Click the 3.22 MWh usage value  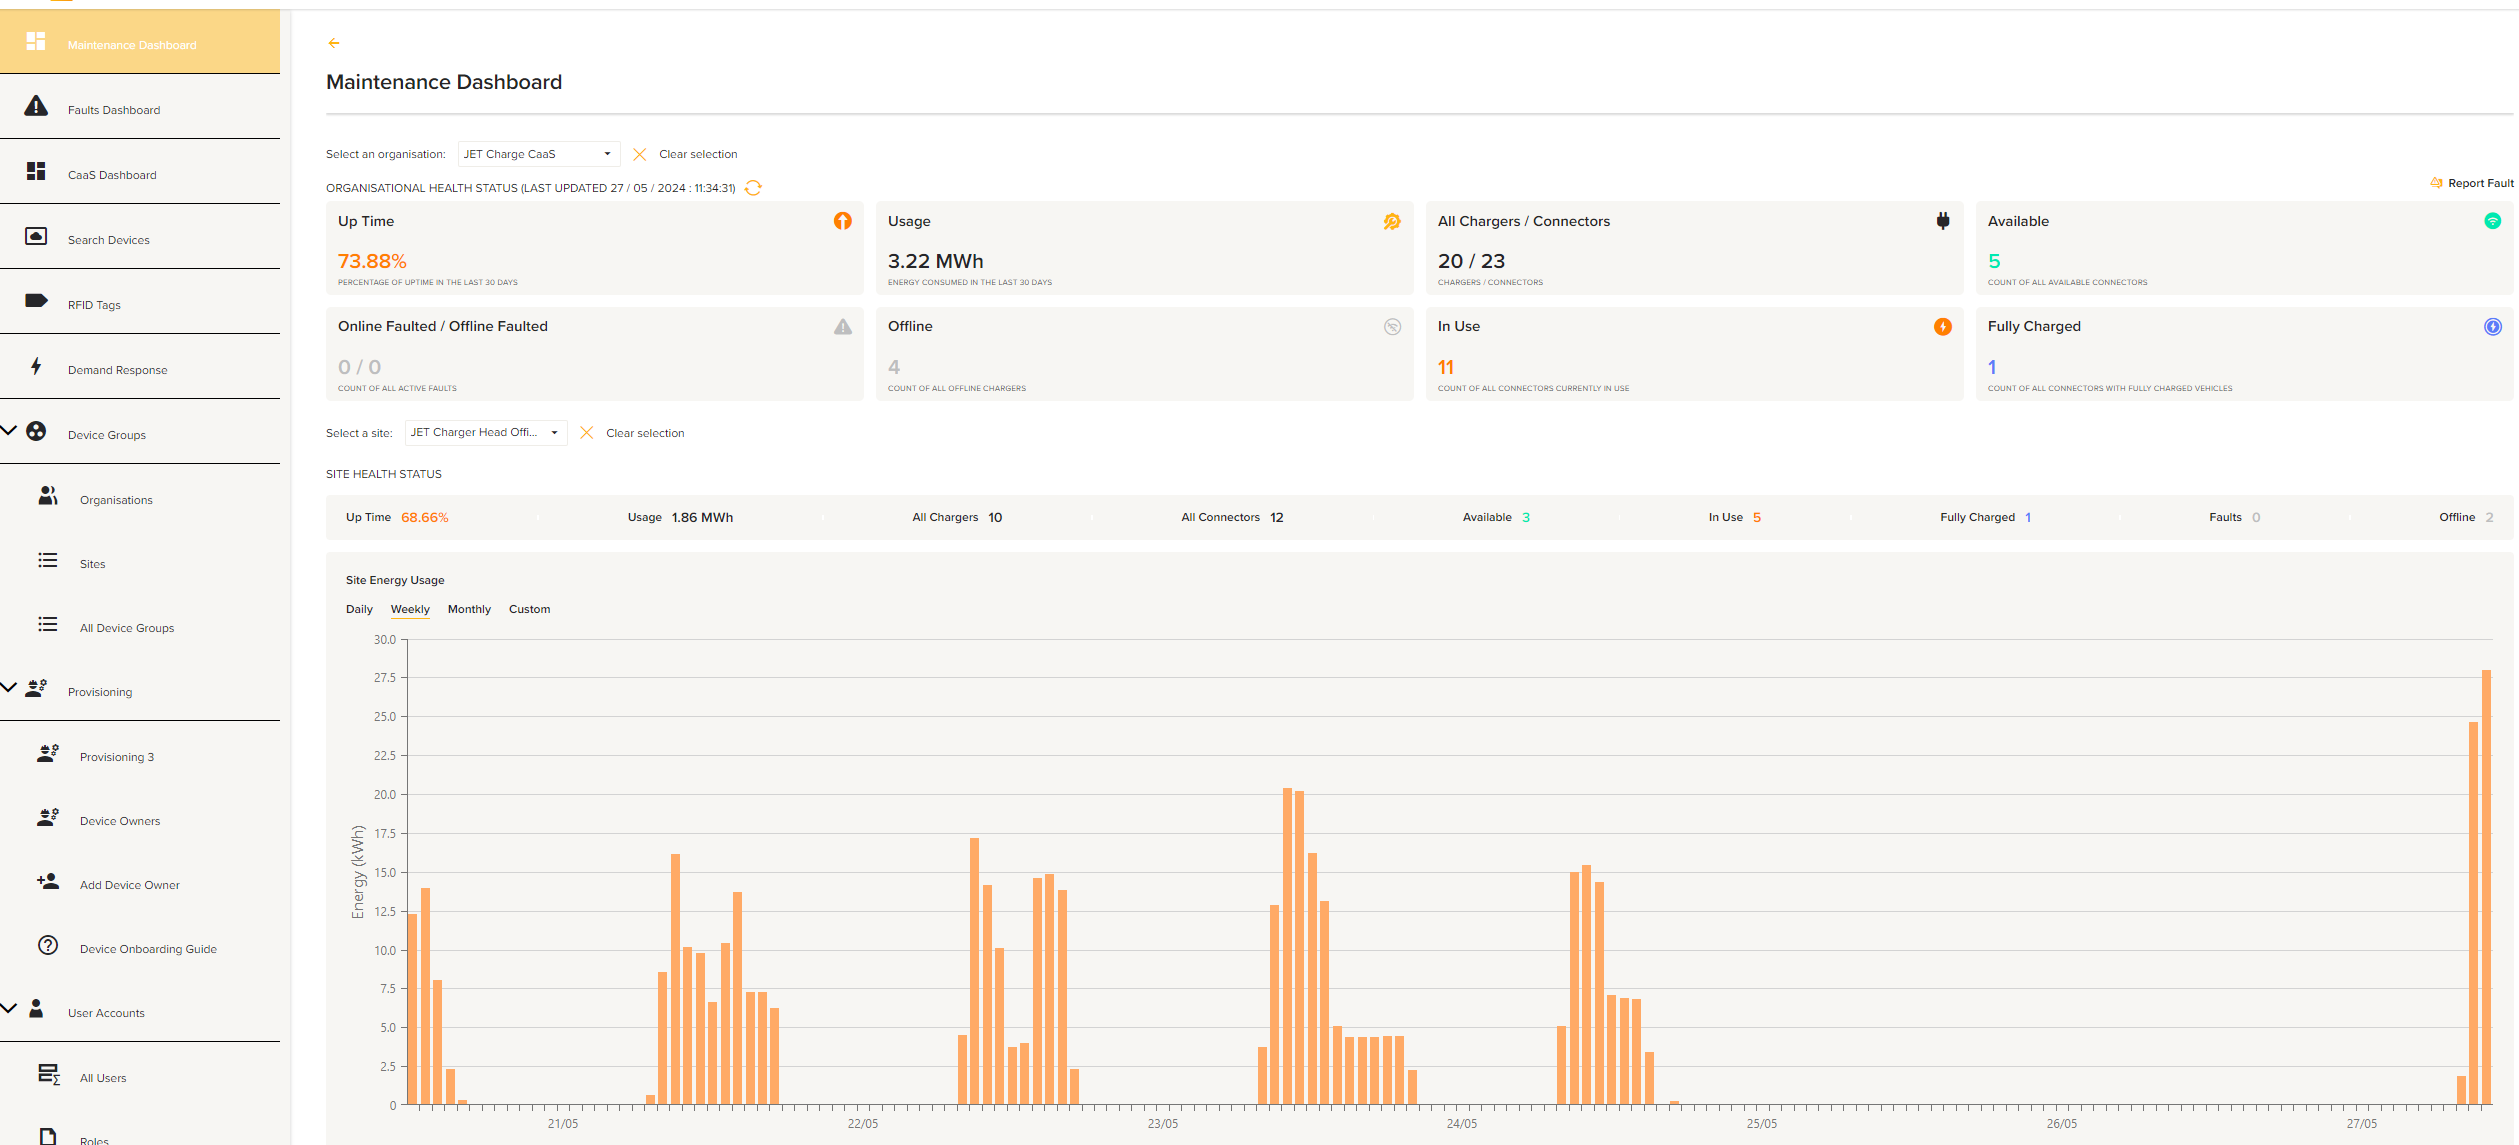click(x=935, y=261)
